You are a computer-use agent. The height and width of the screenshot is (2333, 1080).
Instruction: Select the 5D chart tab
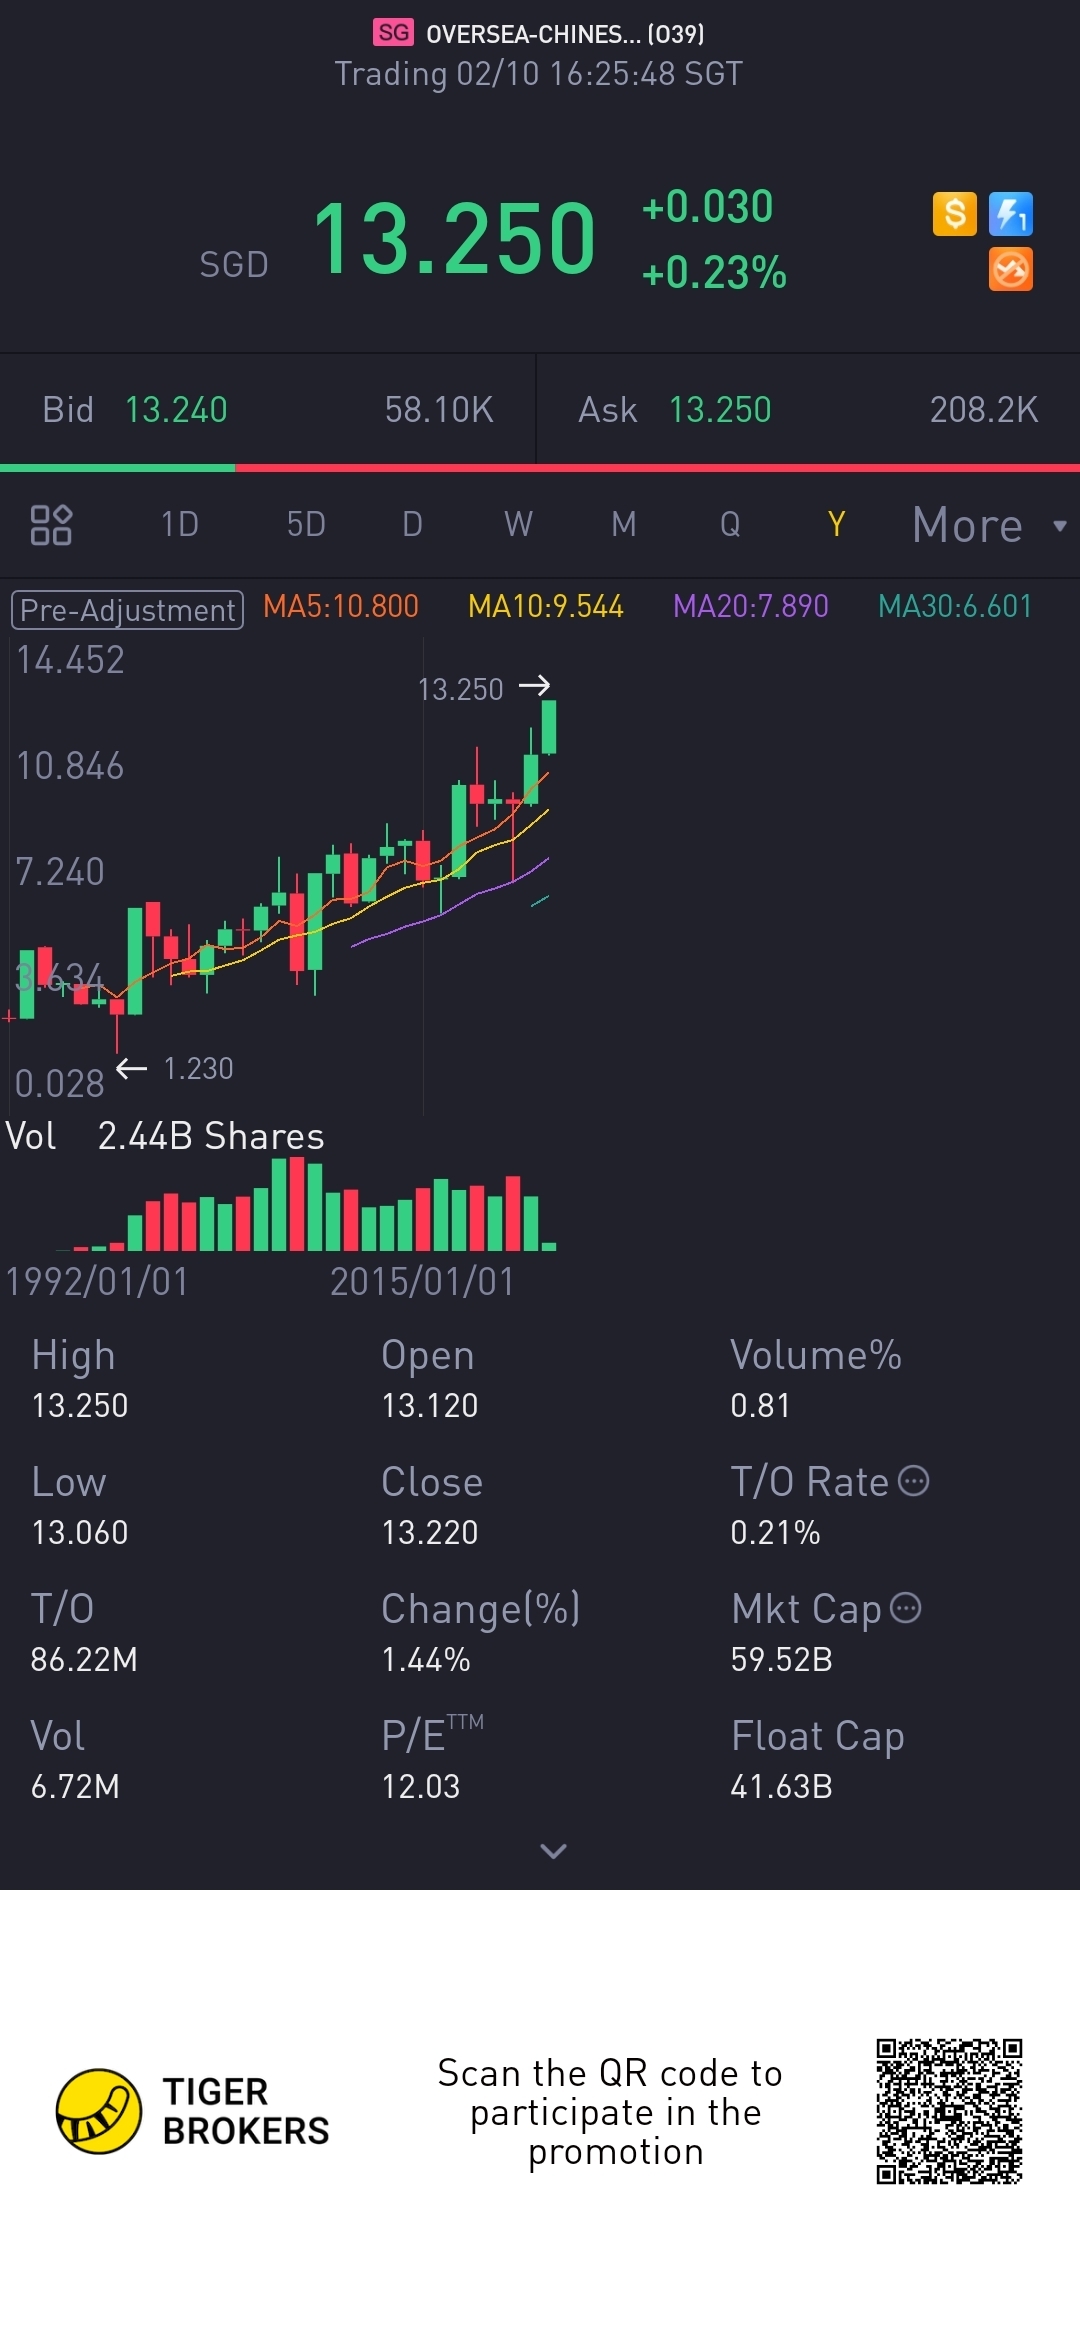(x=306, y=525)
